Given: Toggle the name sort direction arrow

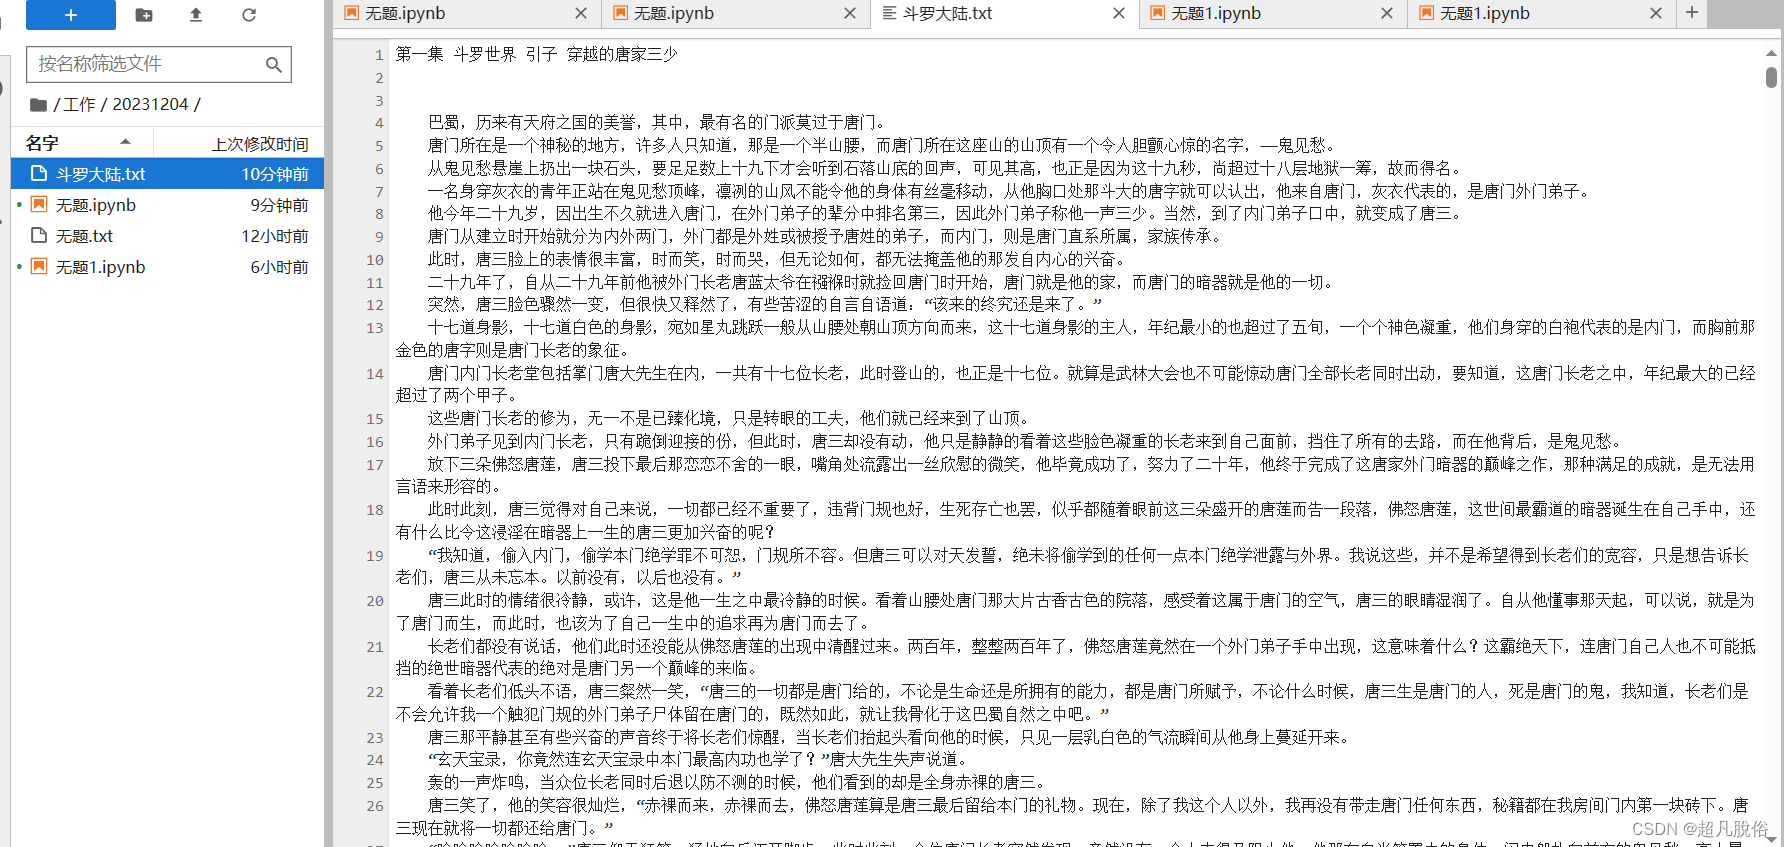Looking at the screenshot, I should click(x=125, y=142).
